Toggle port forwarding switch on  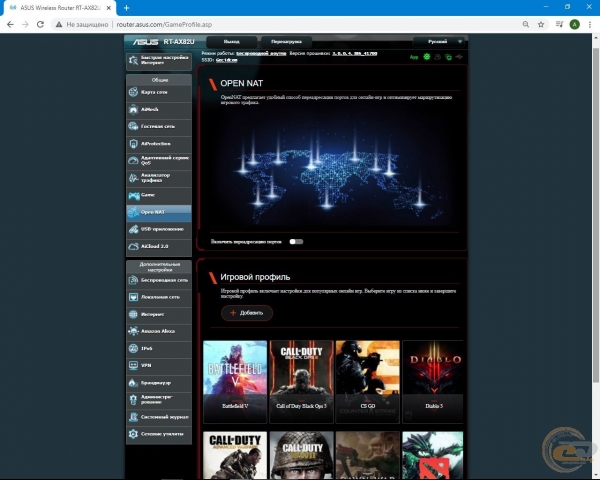pos(296,242)
